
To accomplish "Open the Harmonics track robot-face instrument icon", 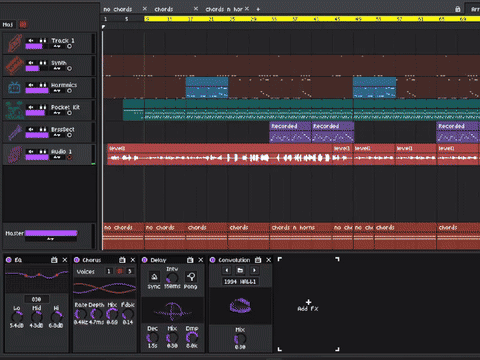I will 14,88.
